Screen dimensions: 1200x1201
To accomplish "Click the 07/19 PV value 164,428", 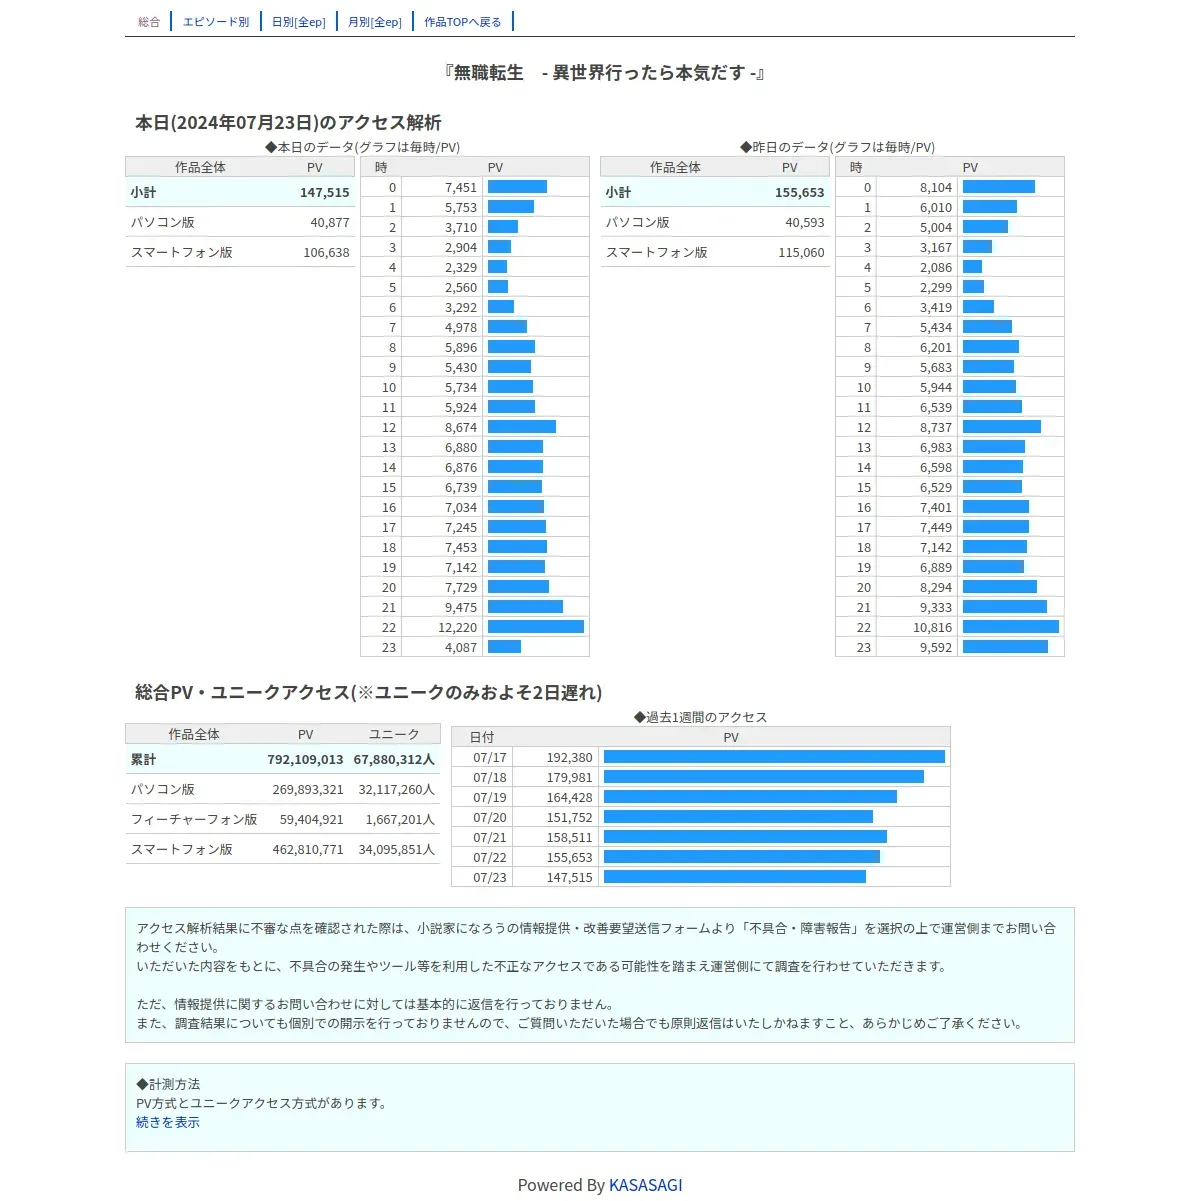I will pyautogui.click(x=570, y=798).
